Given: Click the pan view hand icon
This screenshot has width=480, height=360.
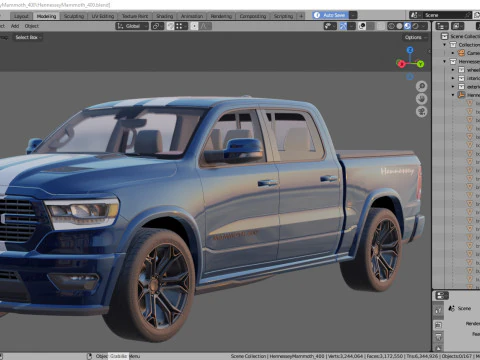Looking at the screenshot, I should click(x=422, y=99).
